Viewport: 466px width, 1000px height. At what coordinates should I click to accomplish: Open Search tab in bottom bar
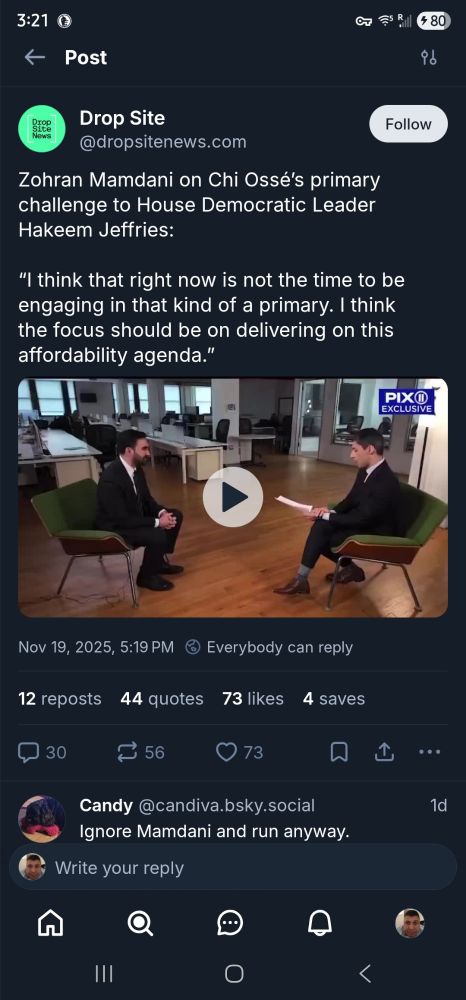point(140,923)
